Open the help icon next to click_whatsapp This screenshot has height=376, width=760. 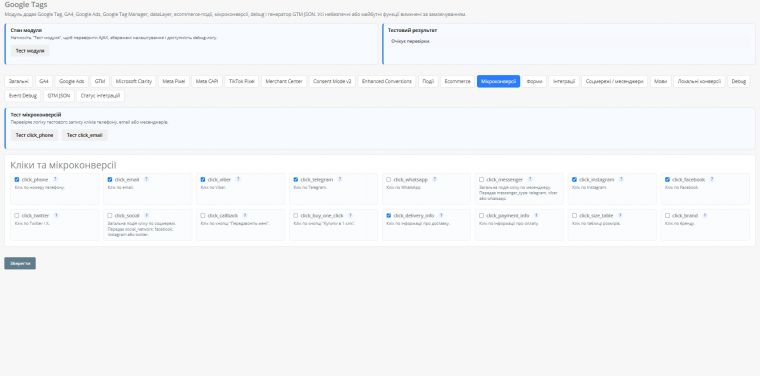[x=434, y=179]
